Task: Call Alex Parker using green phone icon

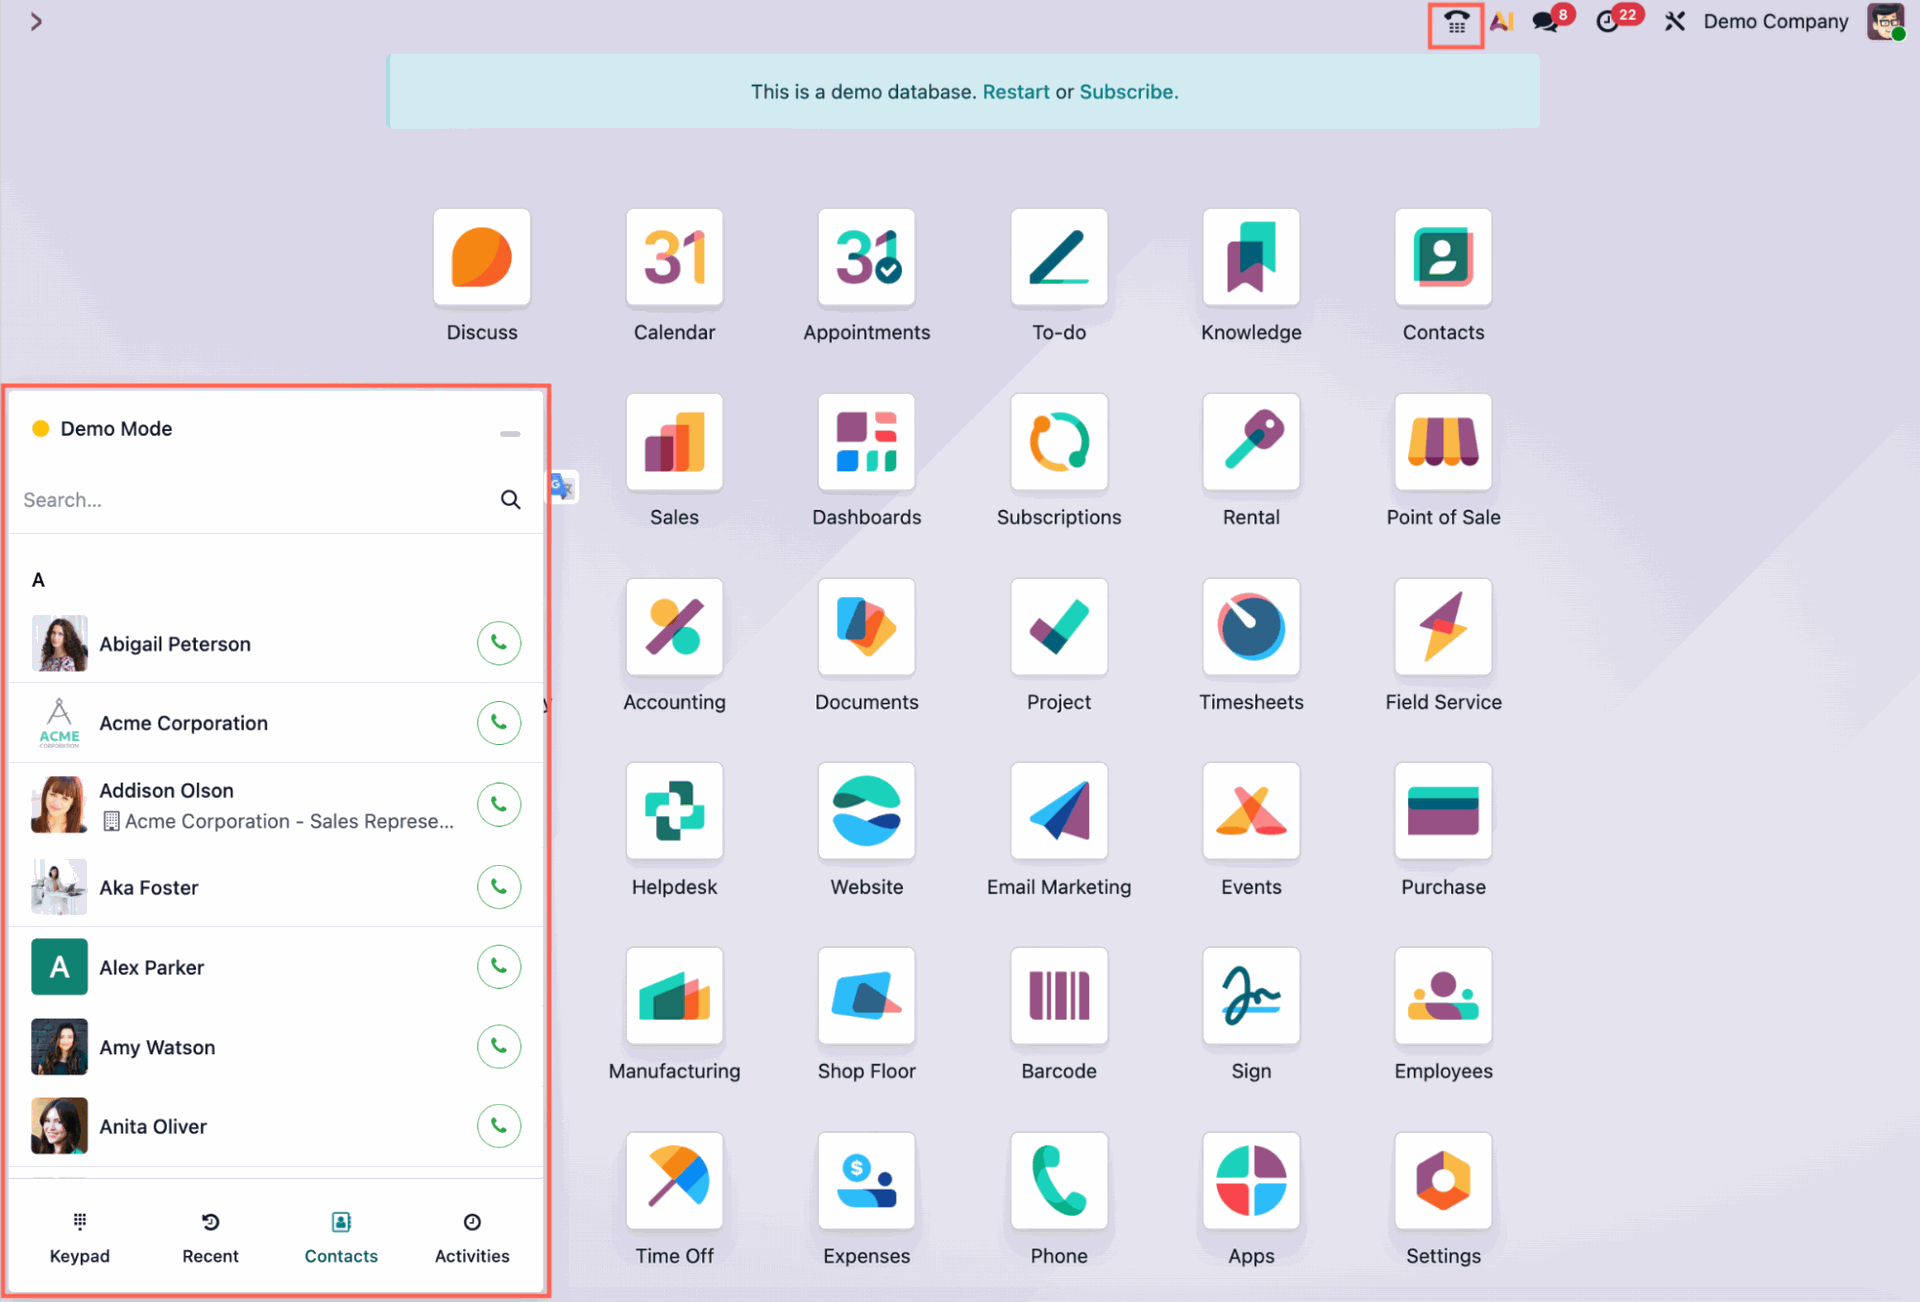Action: [498, 967]
